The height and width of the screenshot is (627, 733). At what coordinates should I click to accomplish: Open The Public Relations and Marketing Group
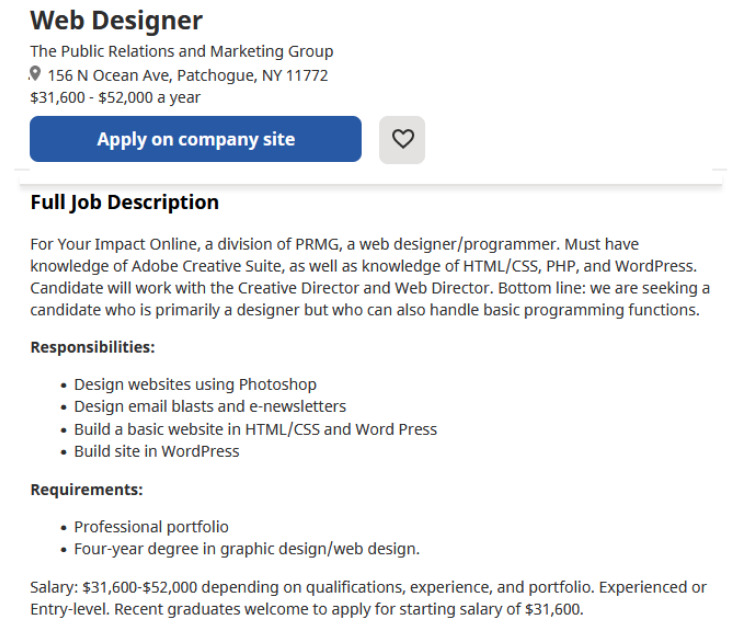pos(181,51)
